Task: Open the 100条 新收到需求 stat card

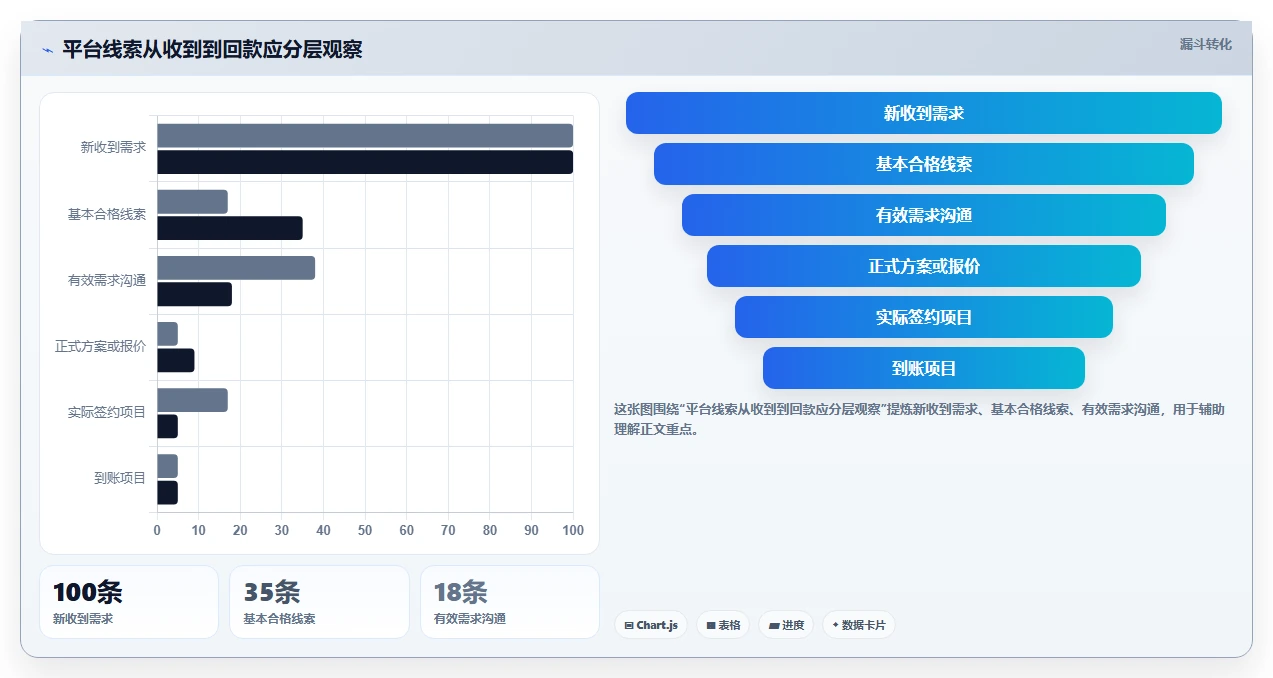Action: (129, 602)
